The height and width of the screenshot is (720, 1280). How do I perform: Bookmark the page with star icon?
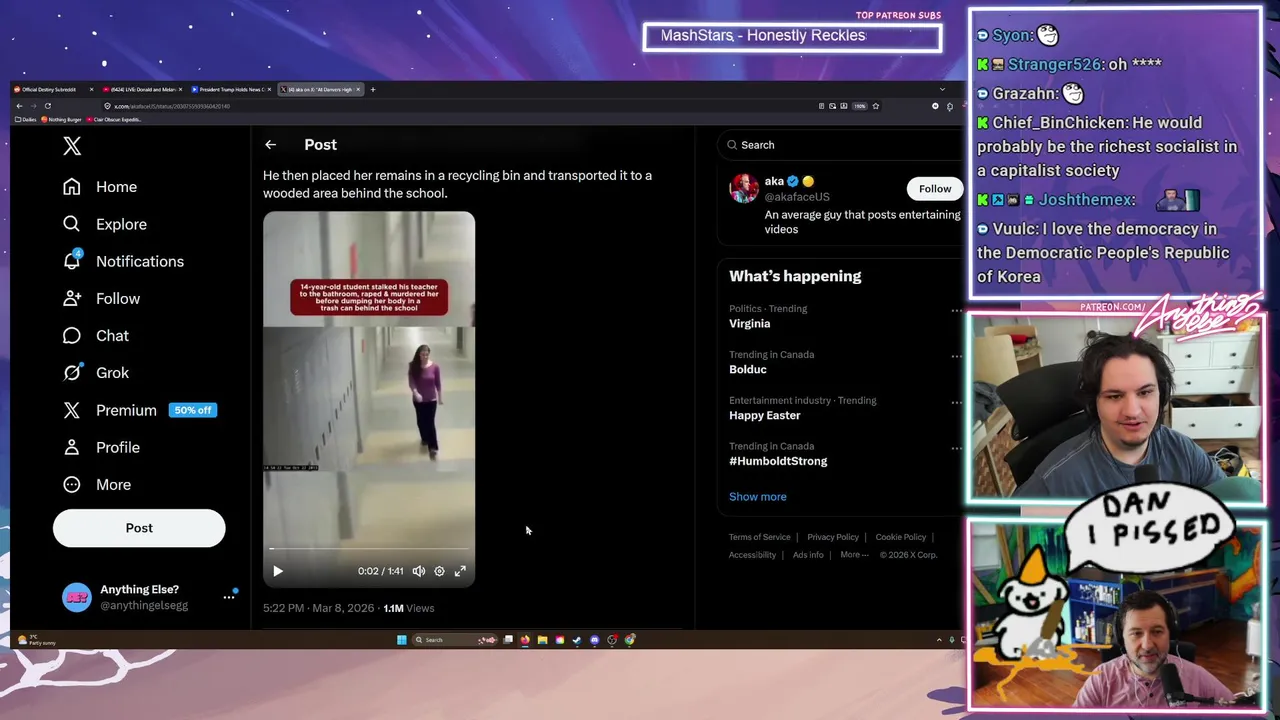click(x=875, y=106)
